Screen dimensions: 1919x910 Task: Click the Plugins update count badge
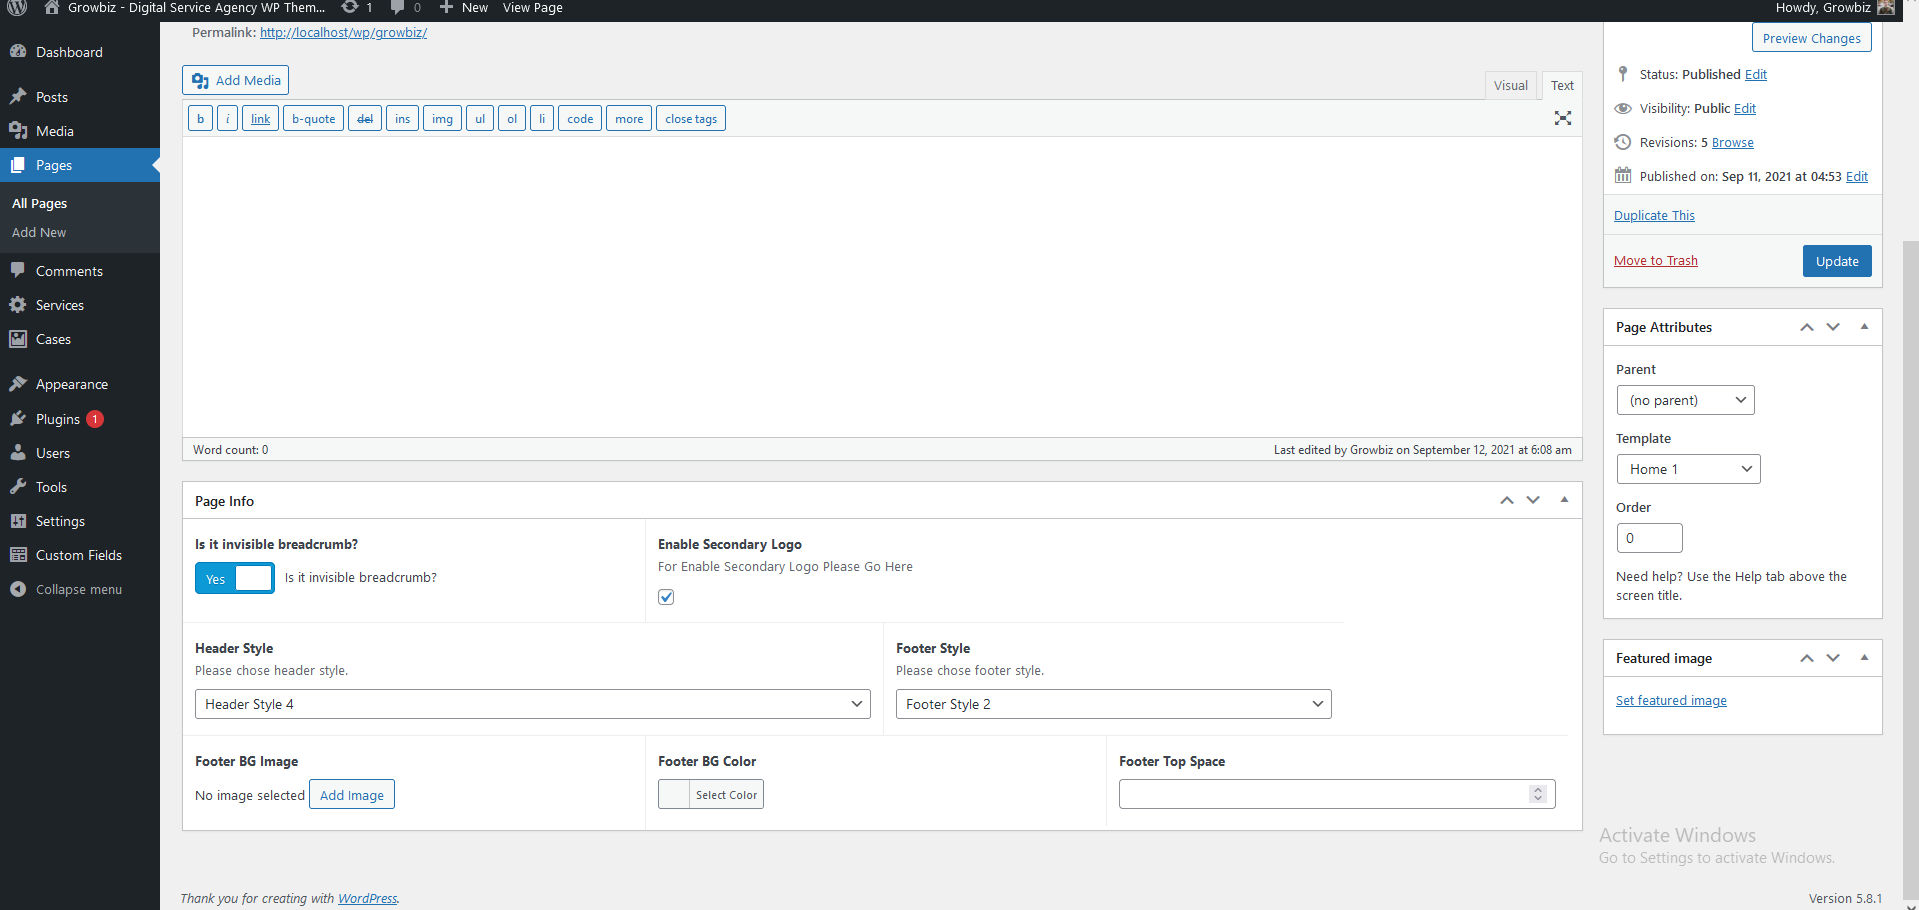point(95,419)
